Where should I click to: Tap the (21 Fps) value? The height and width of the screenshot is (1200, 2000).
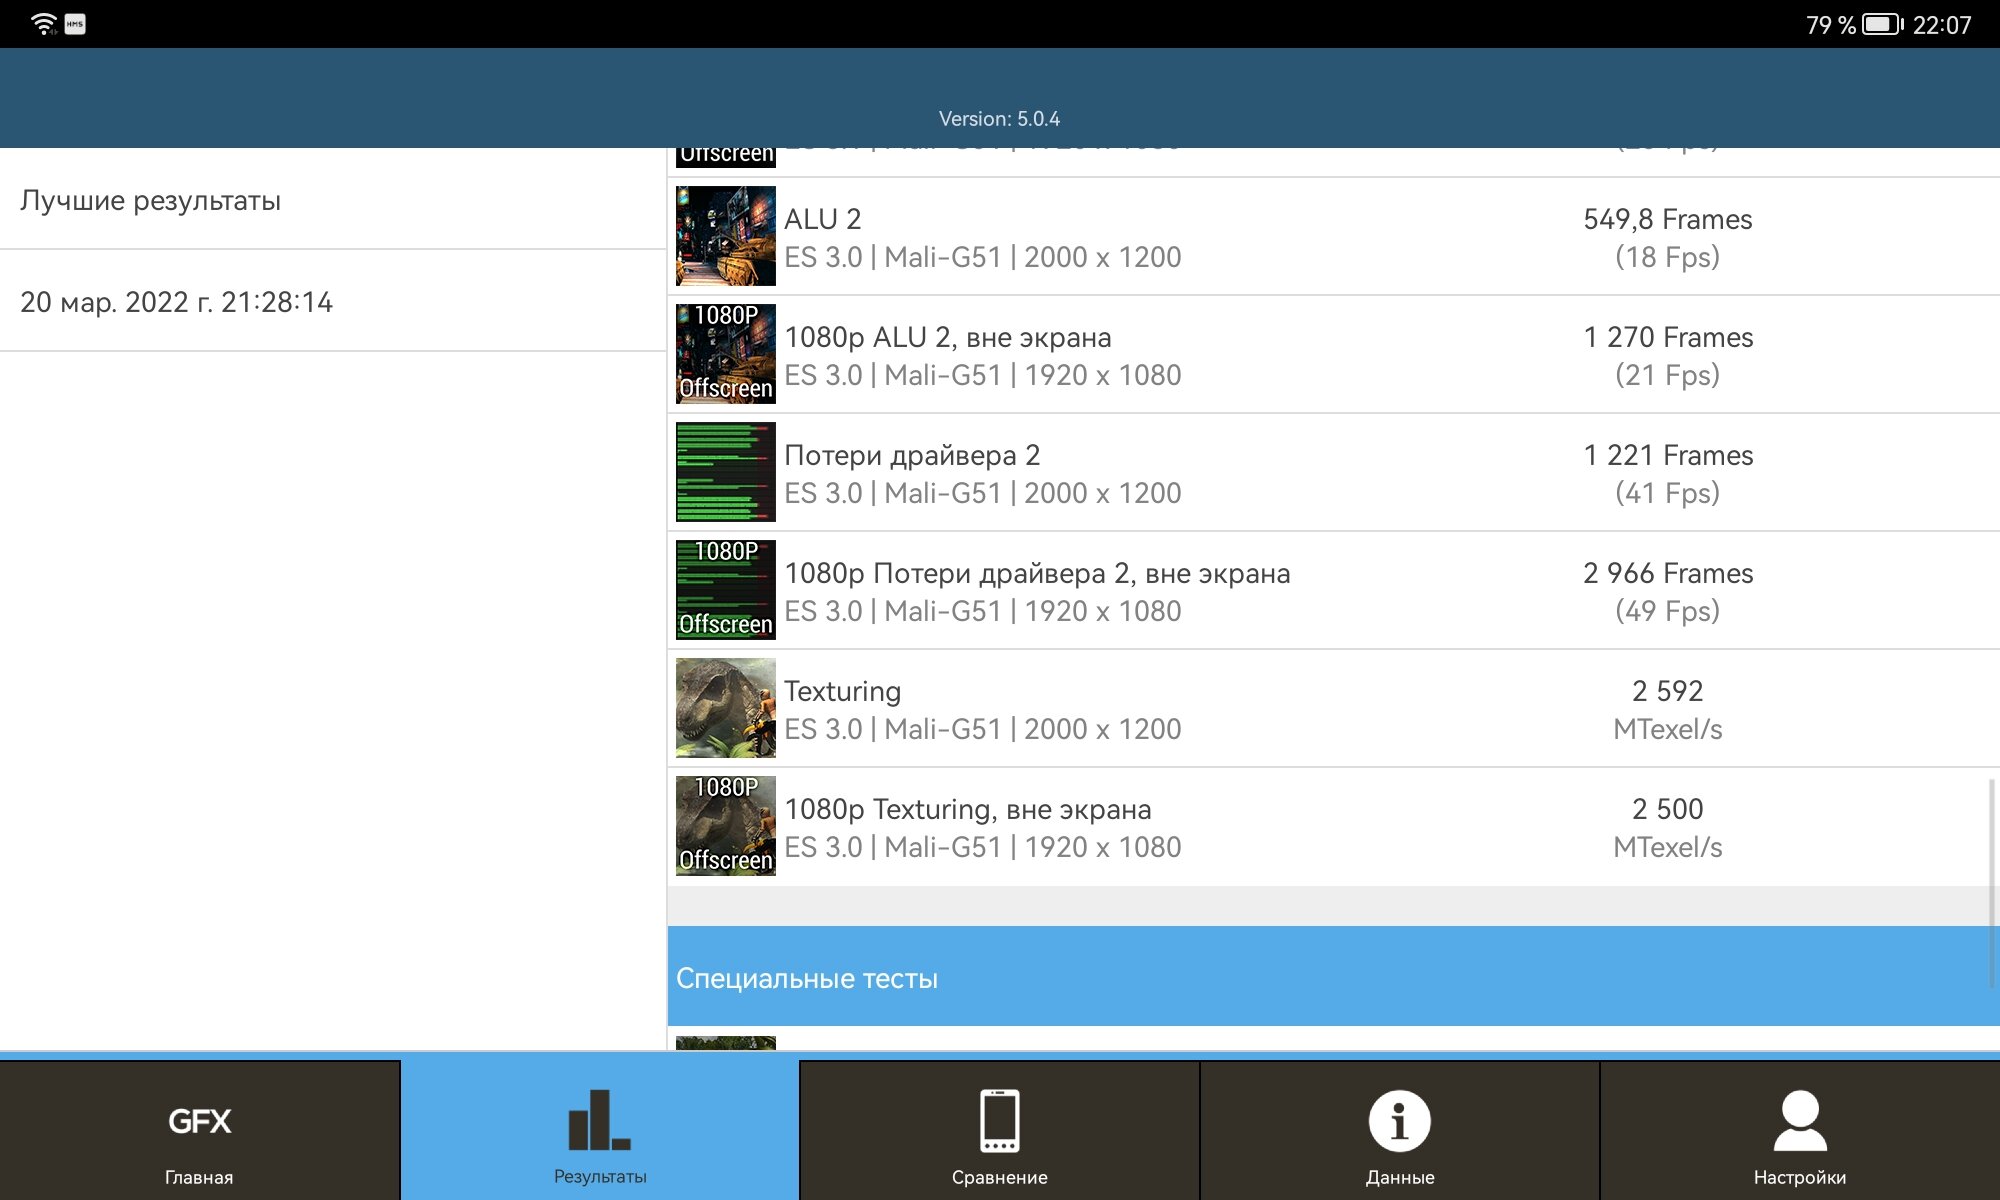pyautogui.click(x=1668, y=375)
